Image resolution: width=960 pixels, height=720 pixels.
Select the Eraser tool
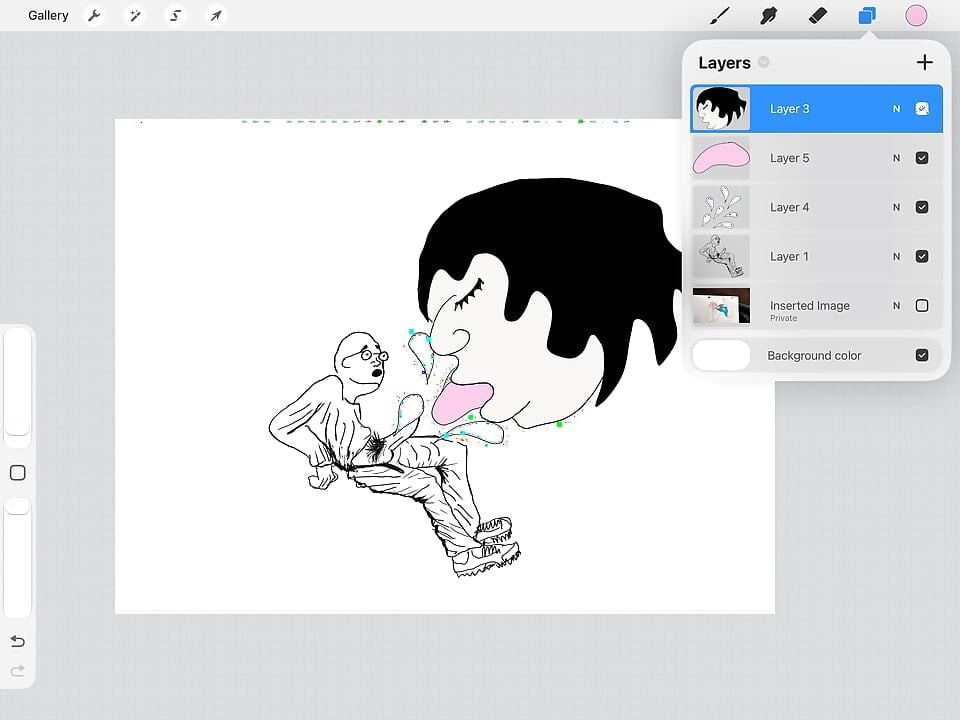tap(818, 15)
